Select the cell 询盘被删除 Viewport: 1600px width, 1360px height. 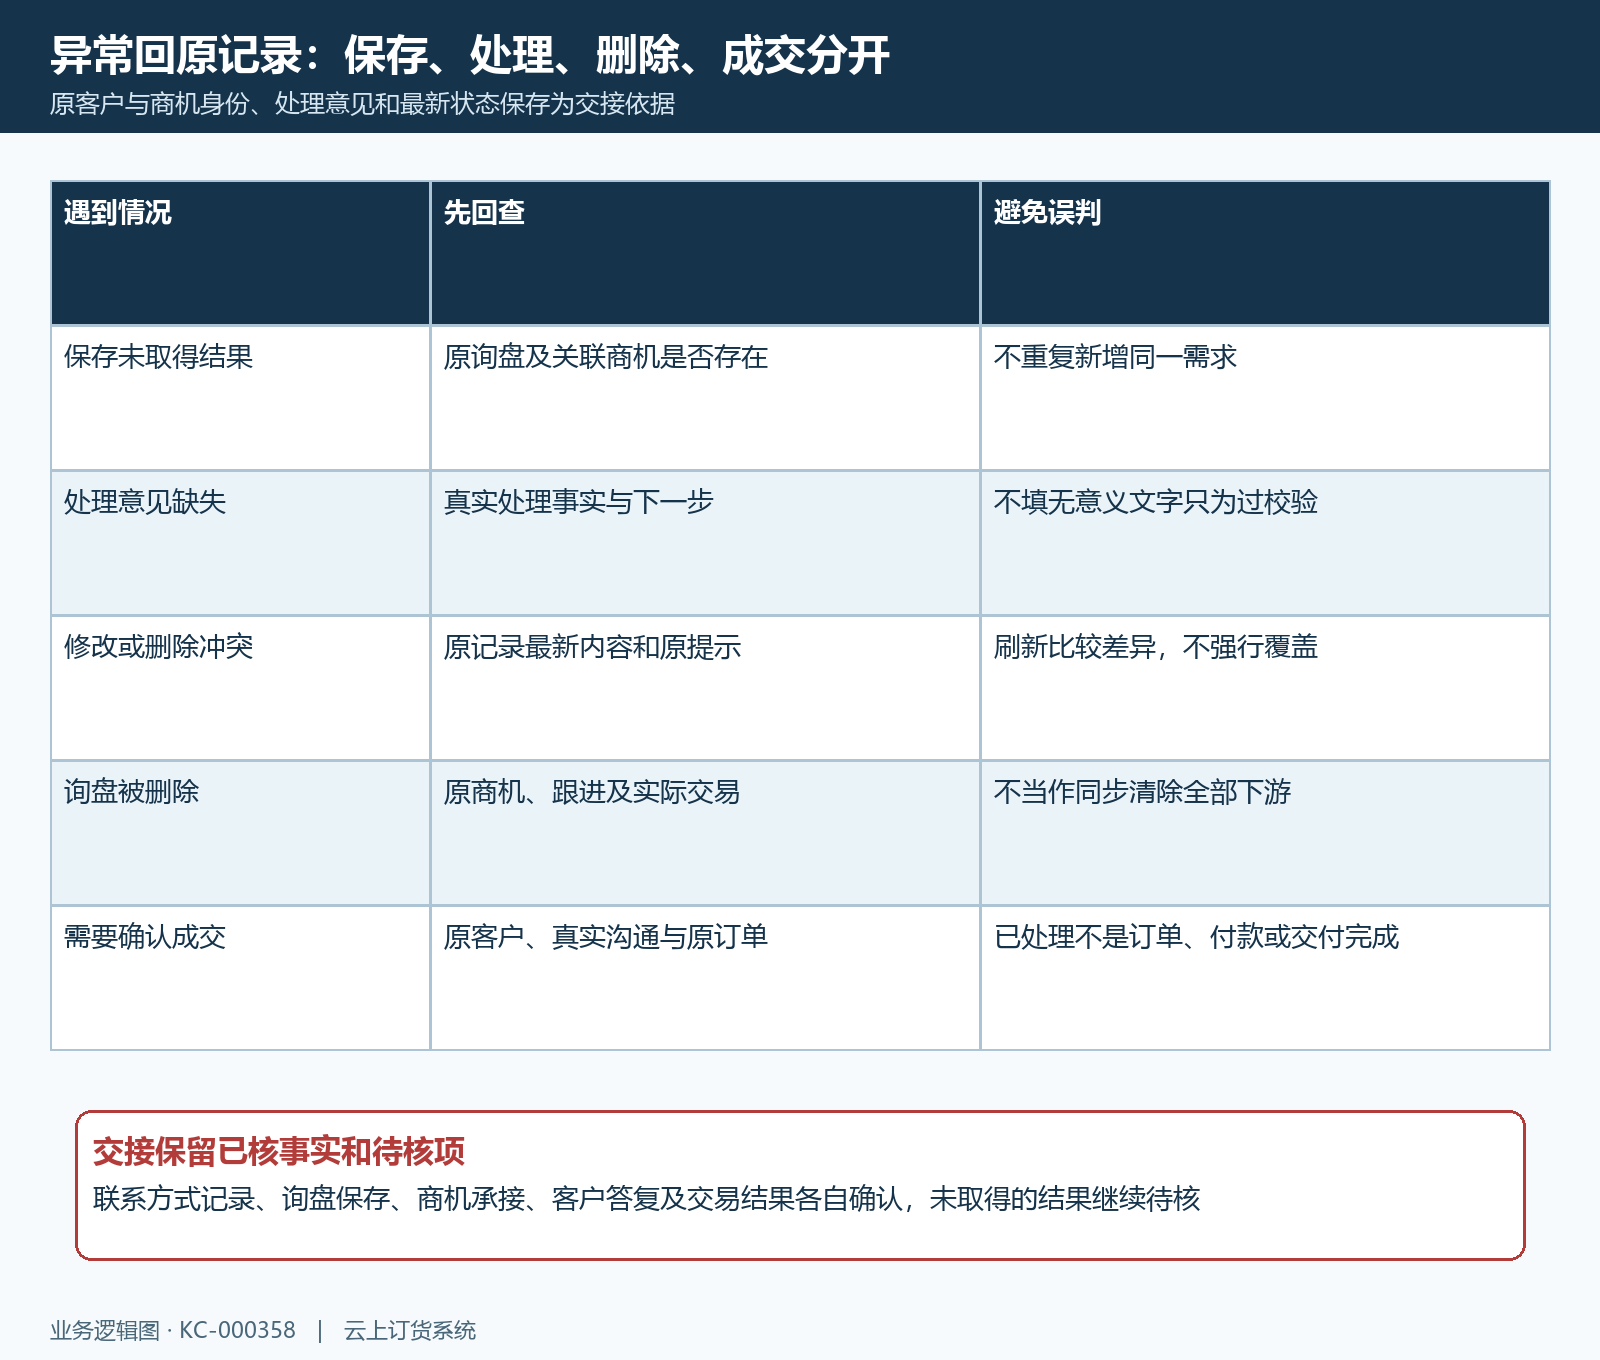[240, 833]
